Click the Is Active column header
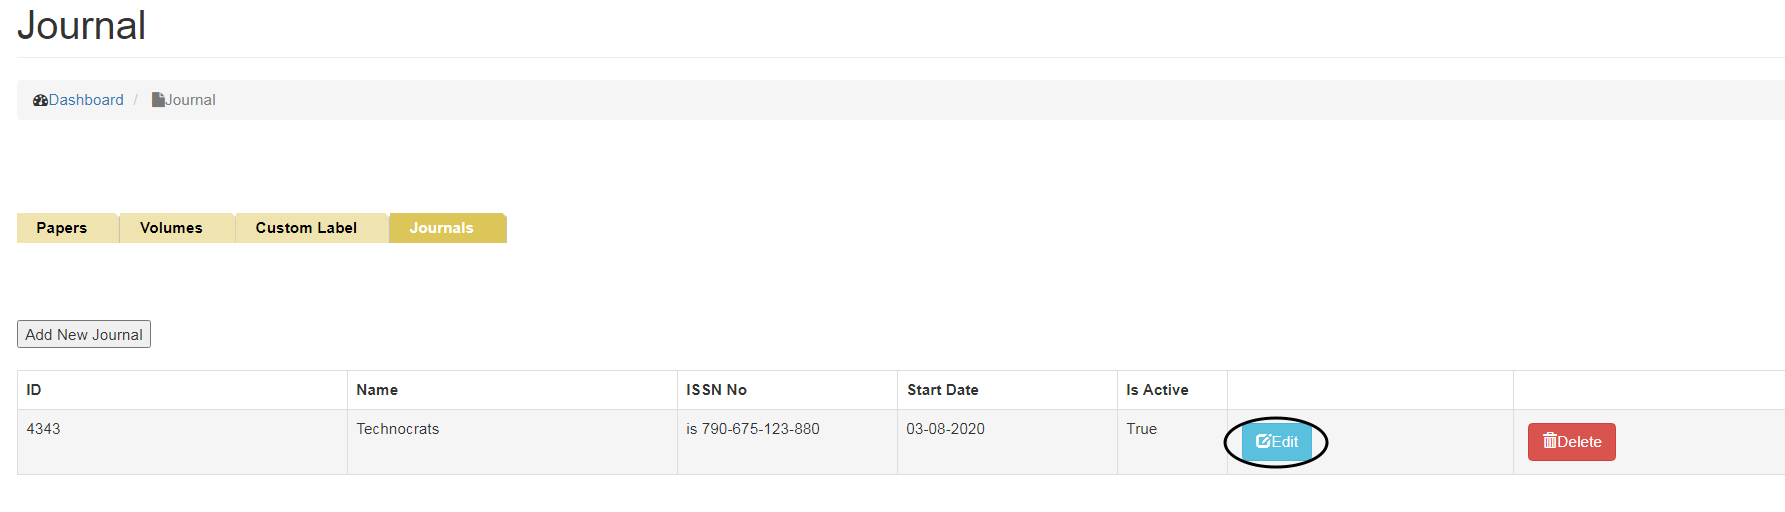1785x512 pixels. (x=1157, y=390)
